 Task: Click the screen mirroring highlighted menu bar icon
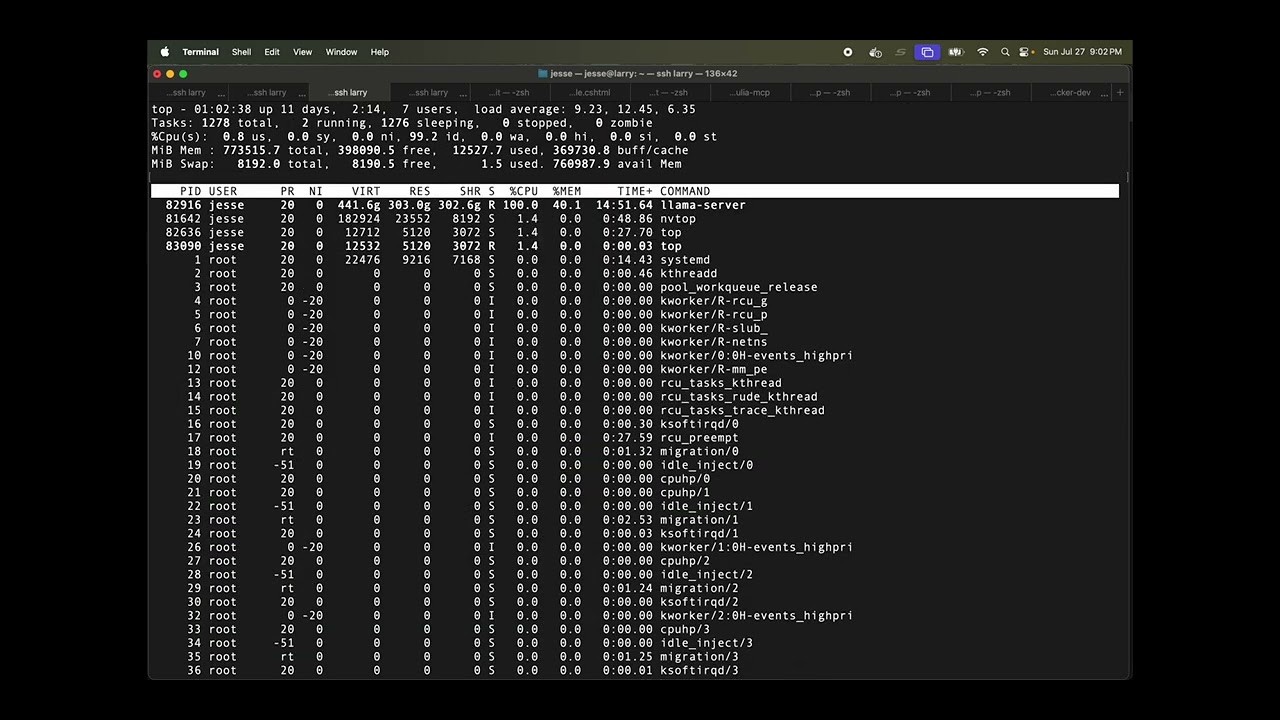pyautogui.click(x=927, y=52)
